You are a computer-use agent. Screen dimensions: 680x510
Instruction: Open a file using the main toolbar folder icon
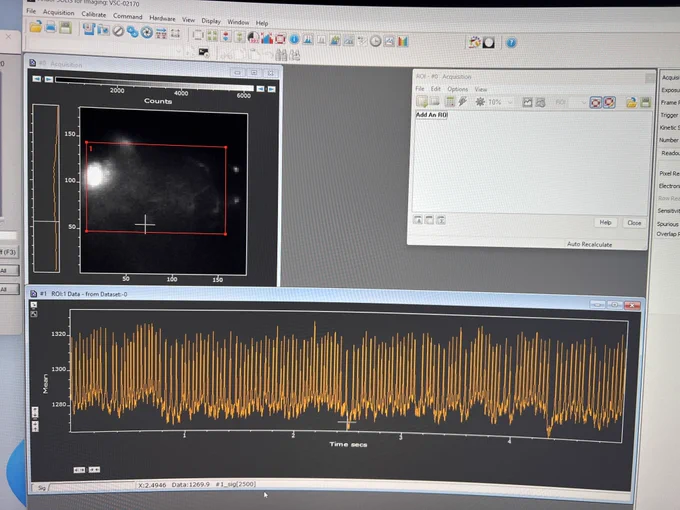pos(36,27)
